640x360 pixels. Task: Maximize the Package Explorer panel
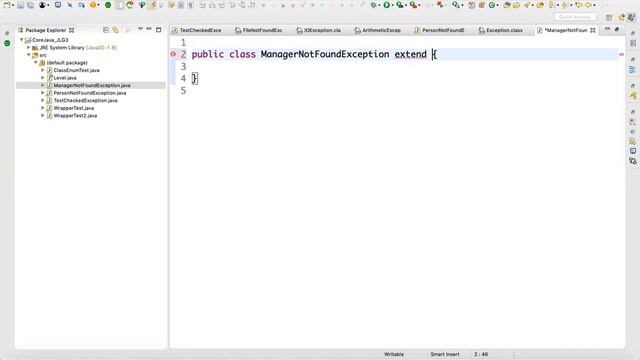click(x=159, y=29)
